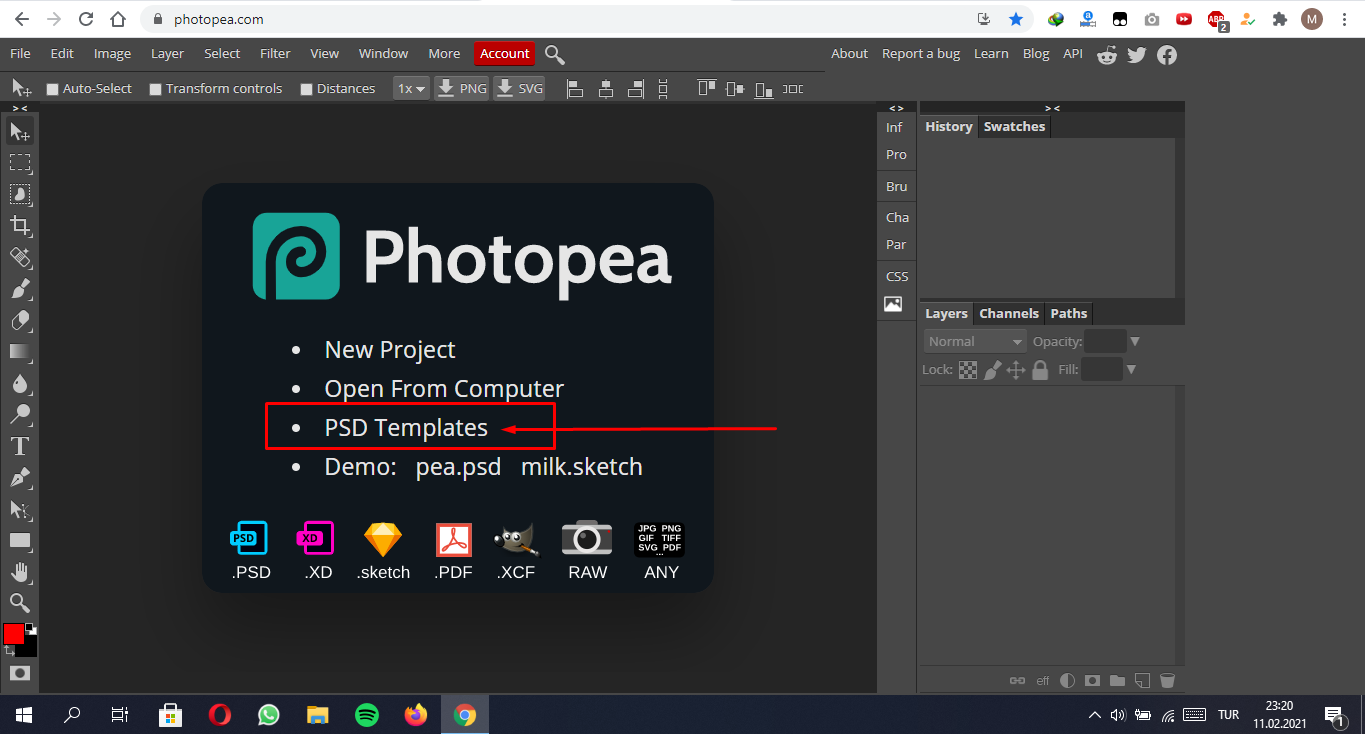Activate the Eraser tool

[20, 320]
